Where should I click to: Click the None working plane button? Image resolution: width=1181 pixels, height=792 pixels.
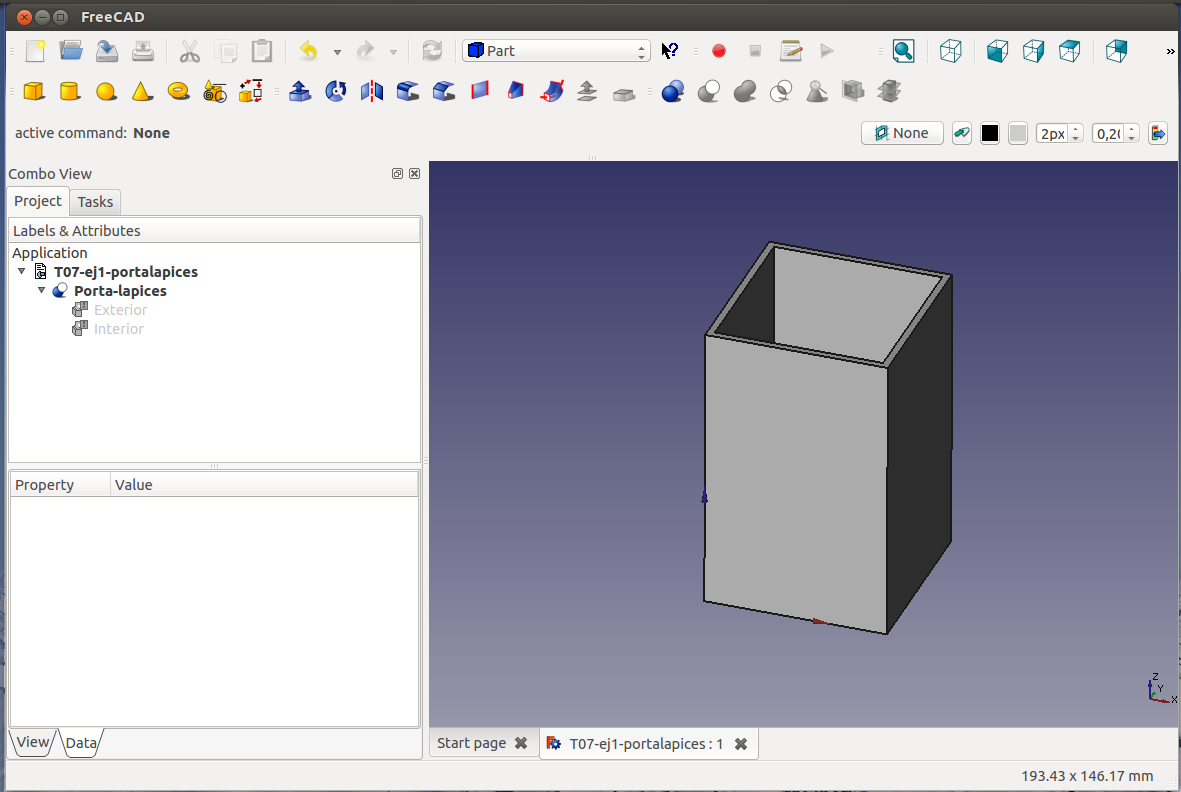tap(901, 133)
